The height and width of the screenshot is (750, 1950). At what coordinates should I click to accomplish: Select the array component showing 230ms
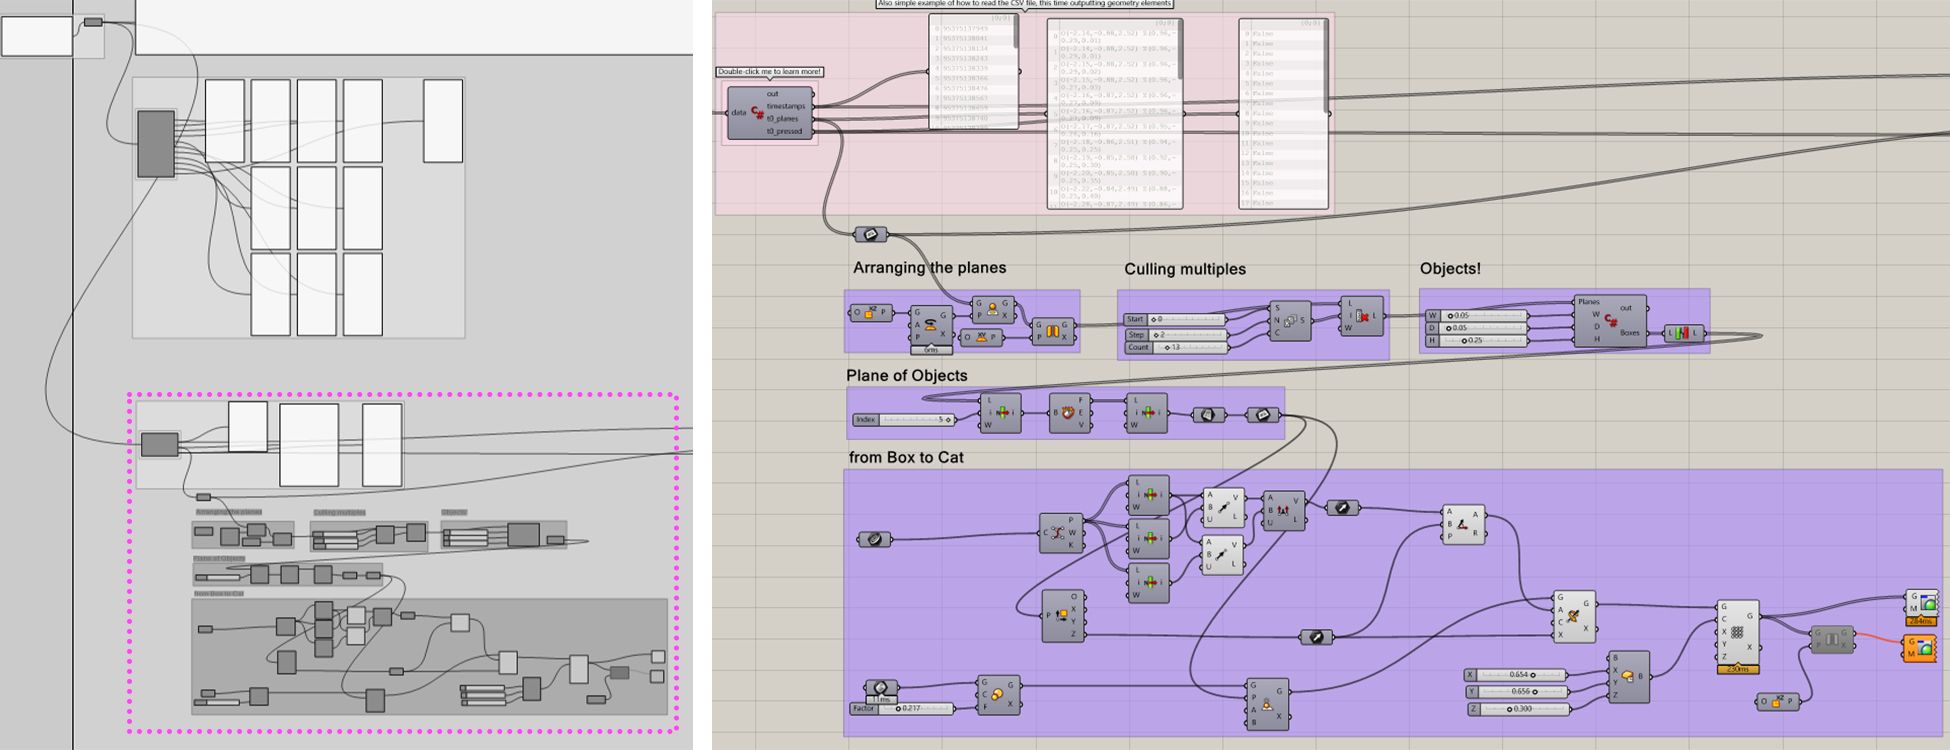click(1738, 636)
